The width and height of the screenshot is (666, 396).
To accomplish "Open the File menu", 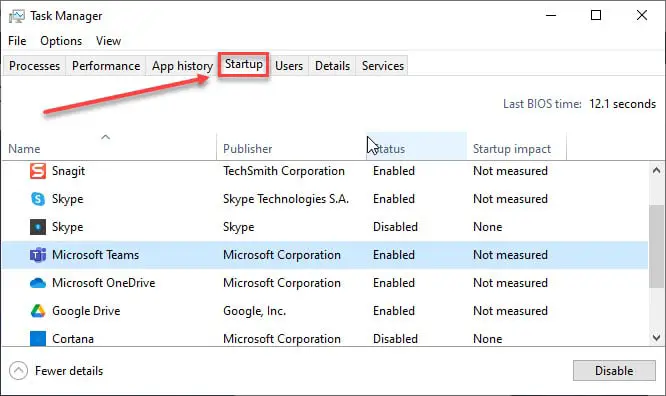I will coord(17,41).
